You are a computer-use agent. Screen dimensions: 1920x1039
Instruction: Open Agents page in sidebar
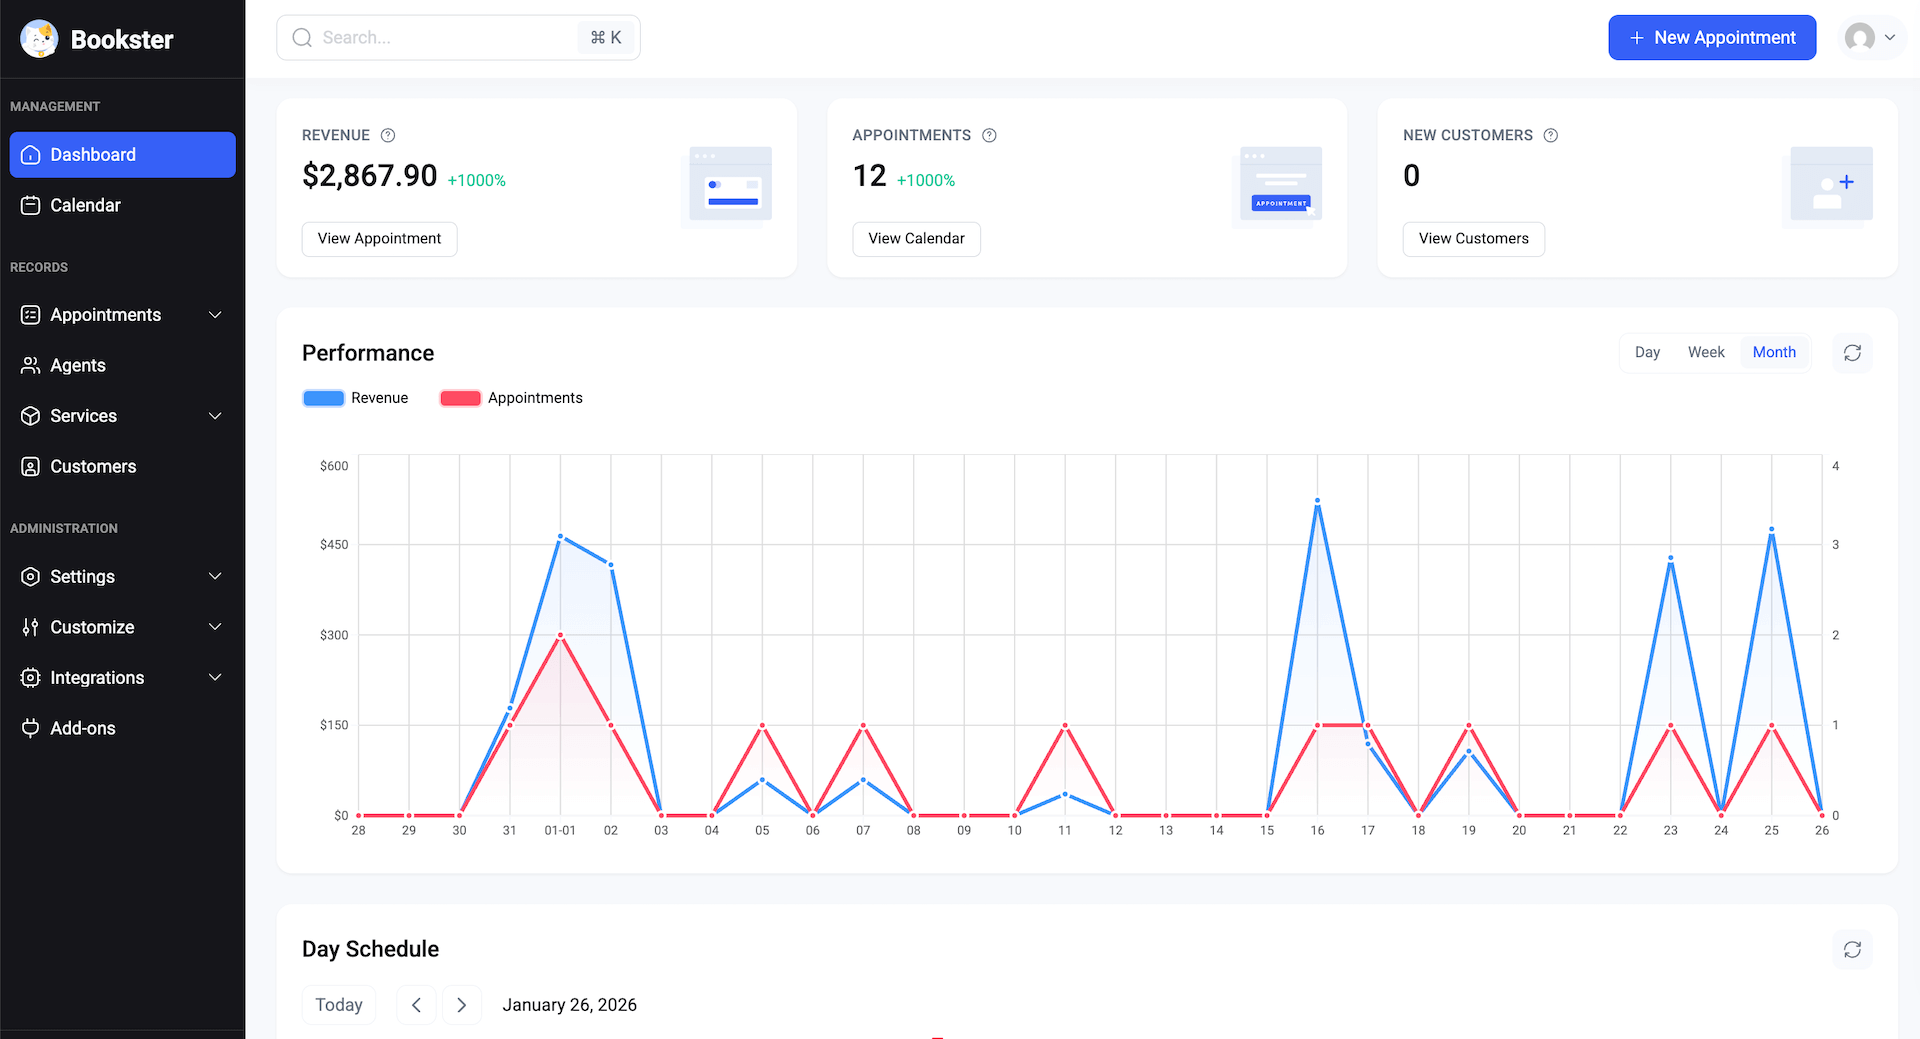77,366
